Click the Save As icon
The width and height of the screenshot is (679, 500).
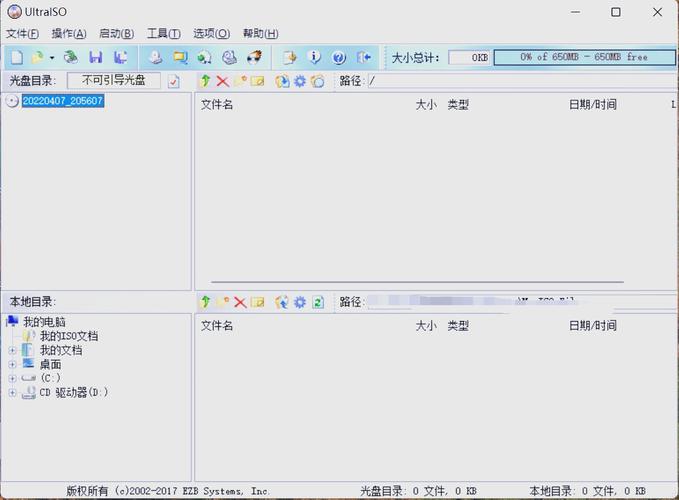[x=120, y=57]
